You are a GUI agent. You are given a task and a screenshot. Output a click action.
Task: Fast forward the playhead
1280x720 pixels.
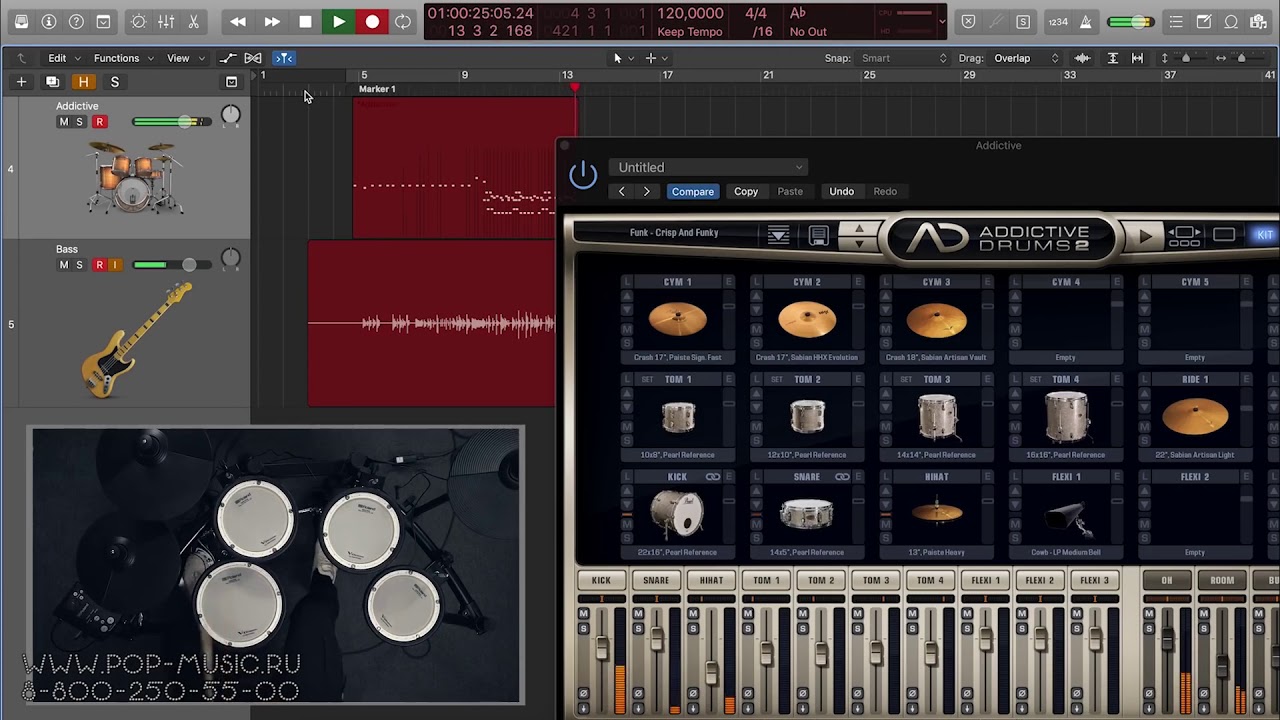point(272,21)
